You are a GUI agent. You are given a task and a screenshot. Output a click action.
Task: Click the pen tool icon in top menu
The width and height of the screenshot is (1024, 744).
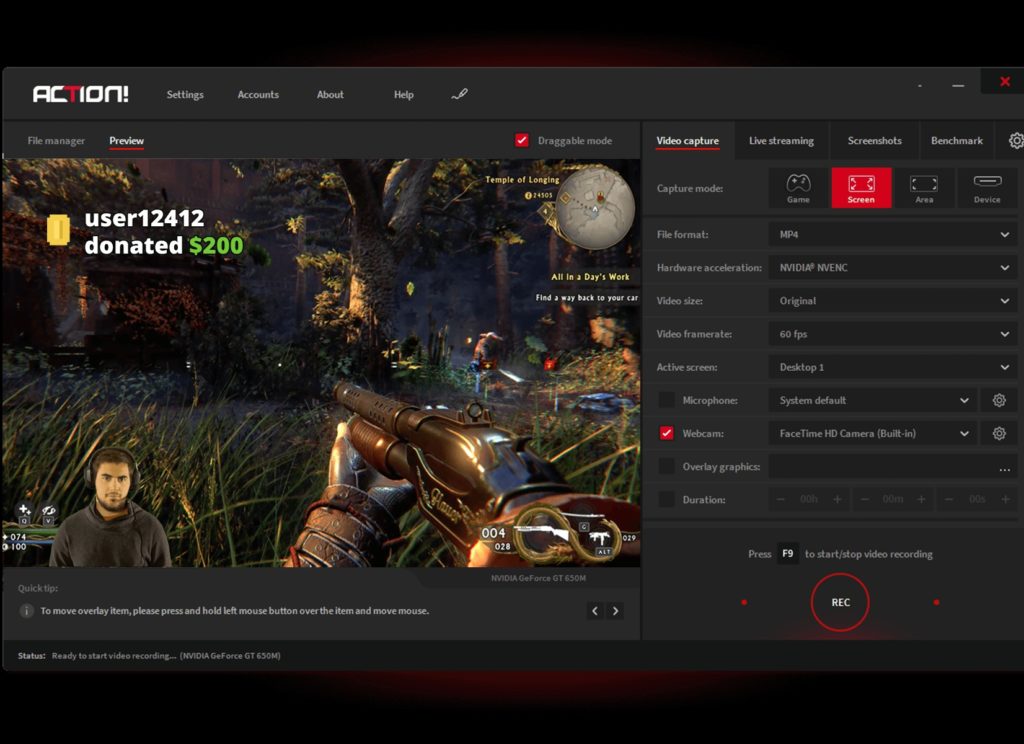460,94
